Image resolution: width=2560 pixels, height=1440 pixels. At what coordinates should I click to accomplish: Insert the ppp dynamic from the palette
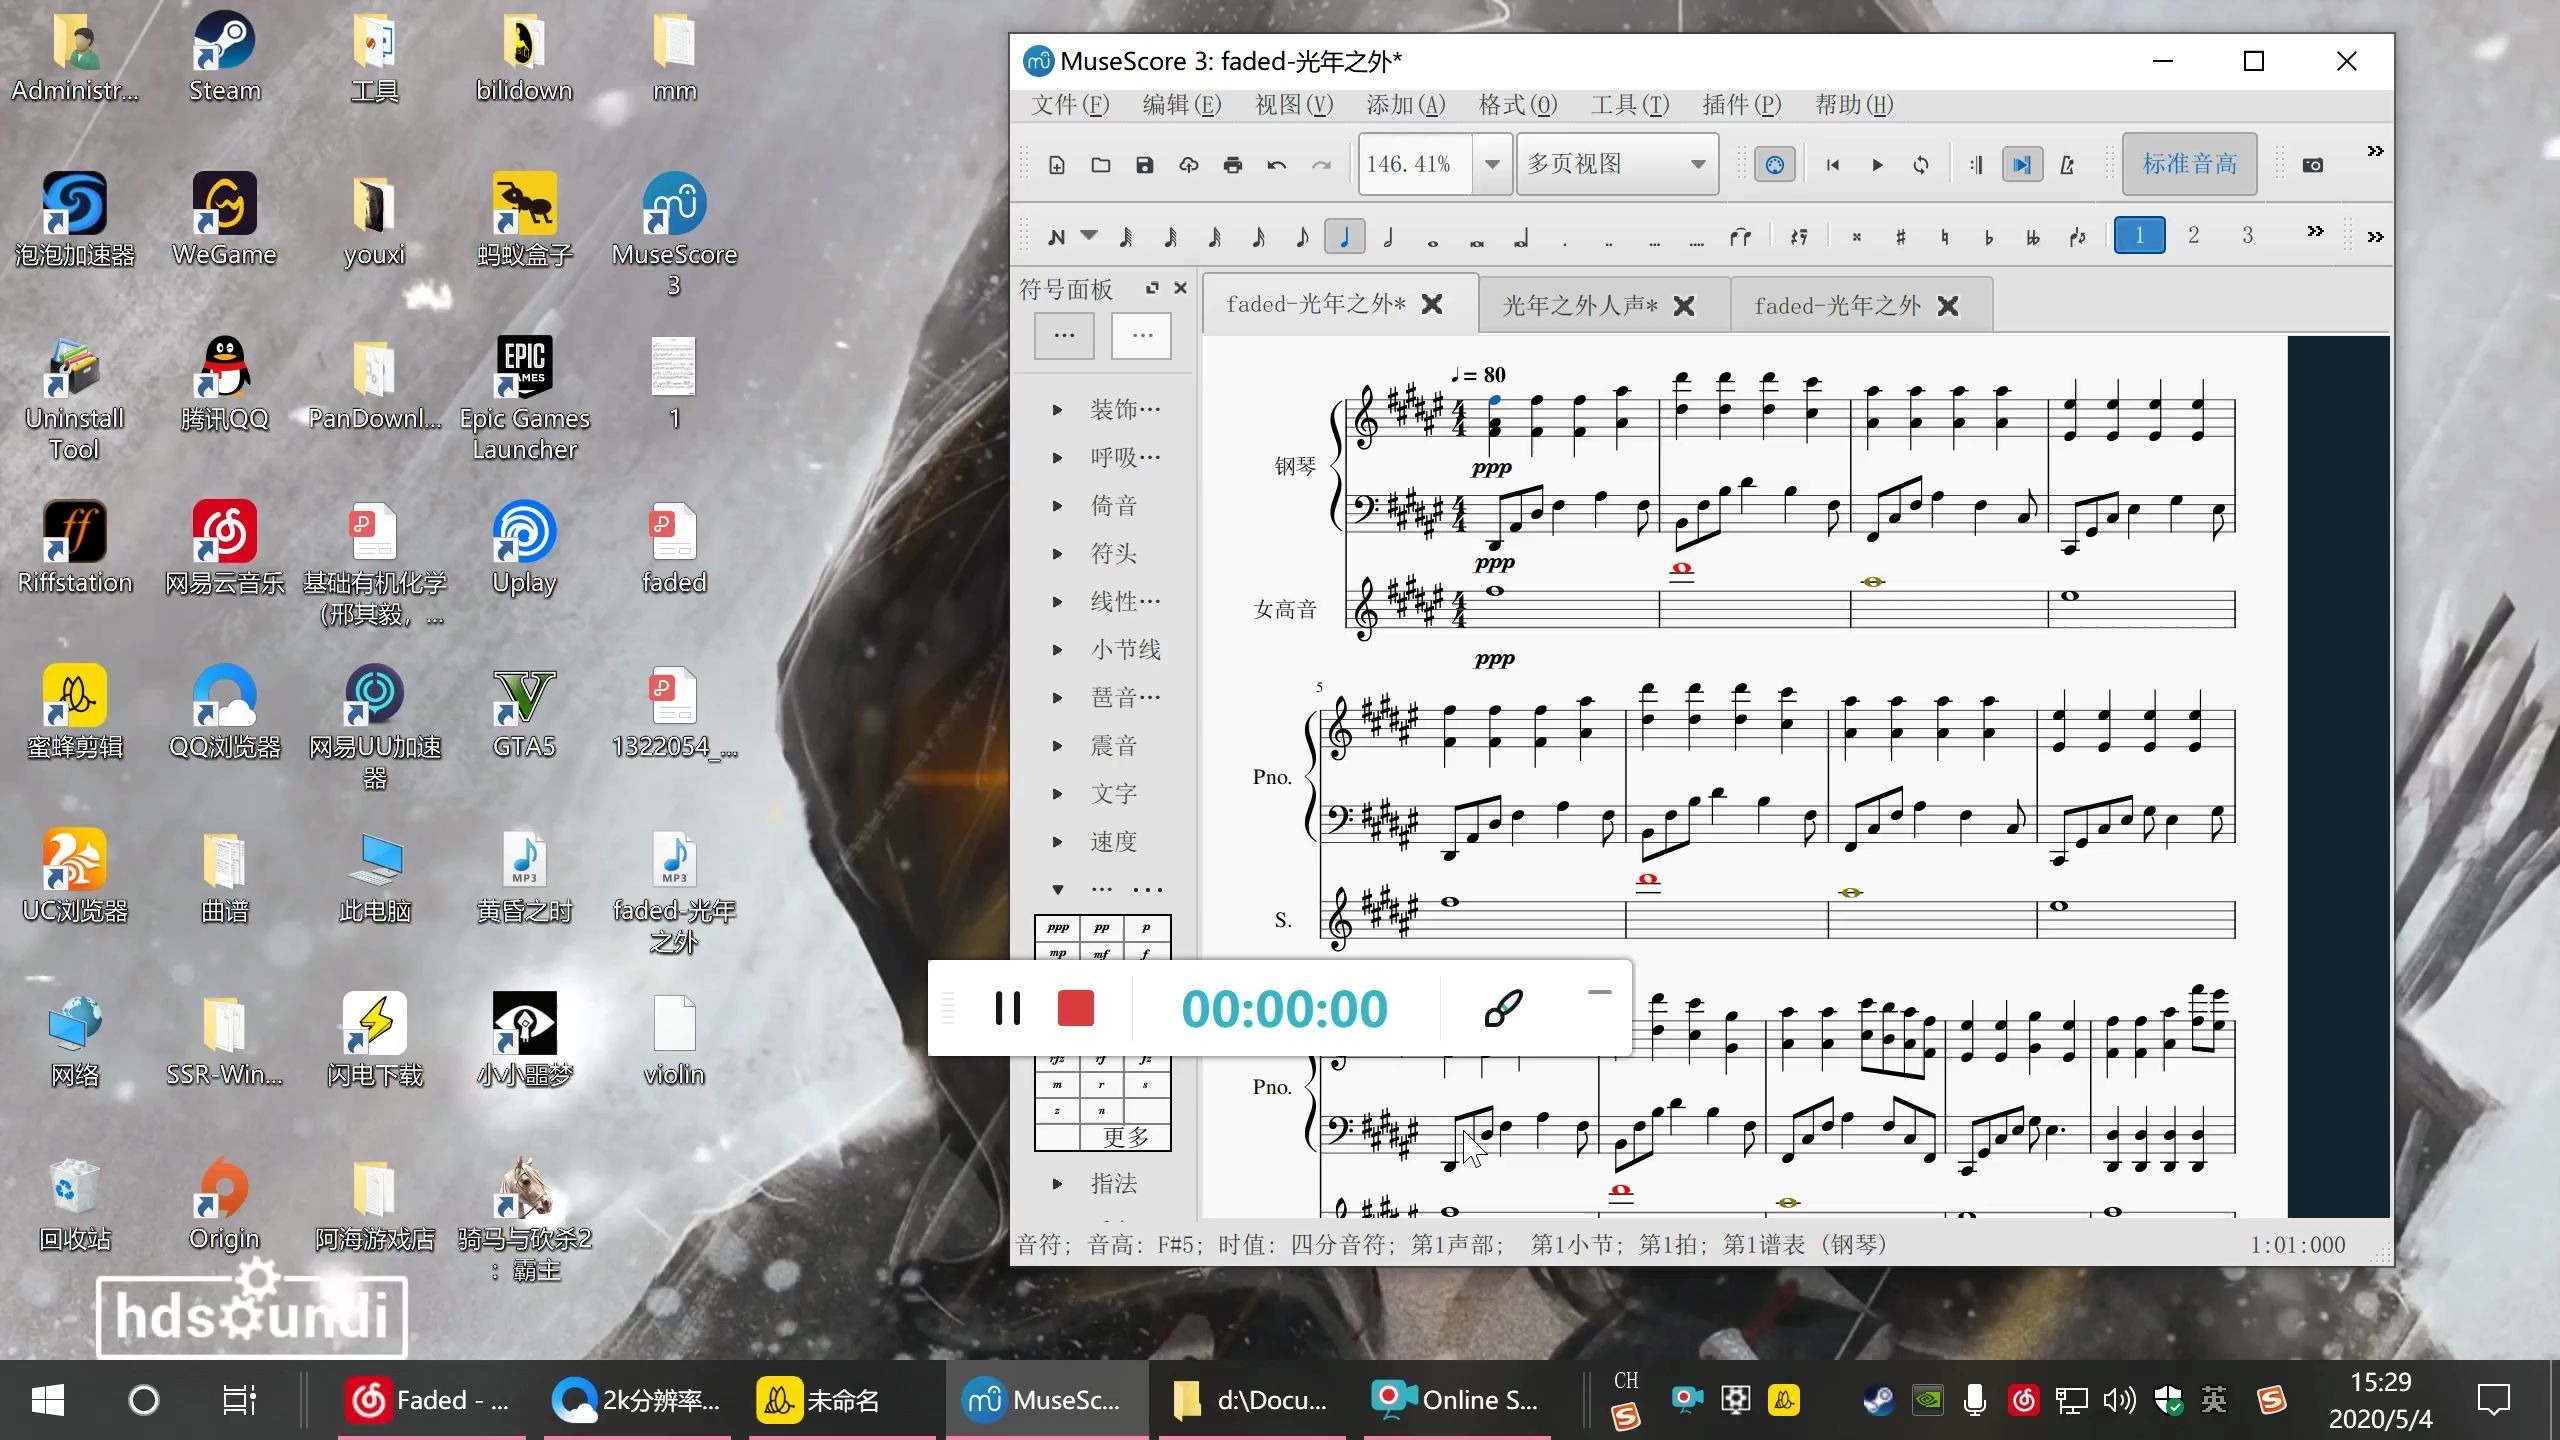coord(1057,928)
